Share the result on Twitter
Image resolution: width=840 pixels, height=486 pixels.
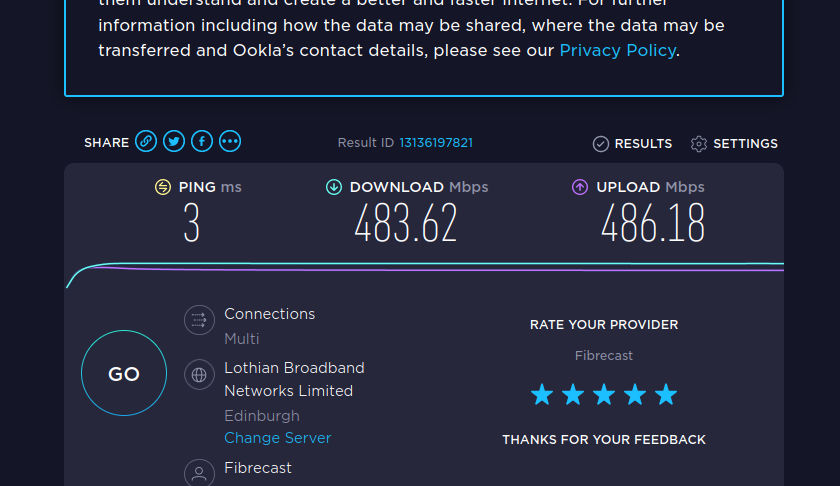tap(174, 141)
